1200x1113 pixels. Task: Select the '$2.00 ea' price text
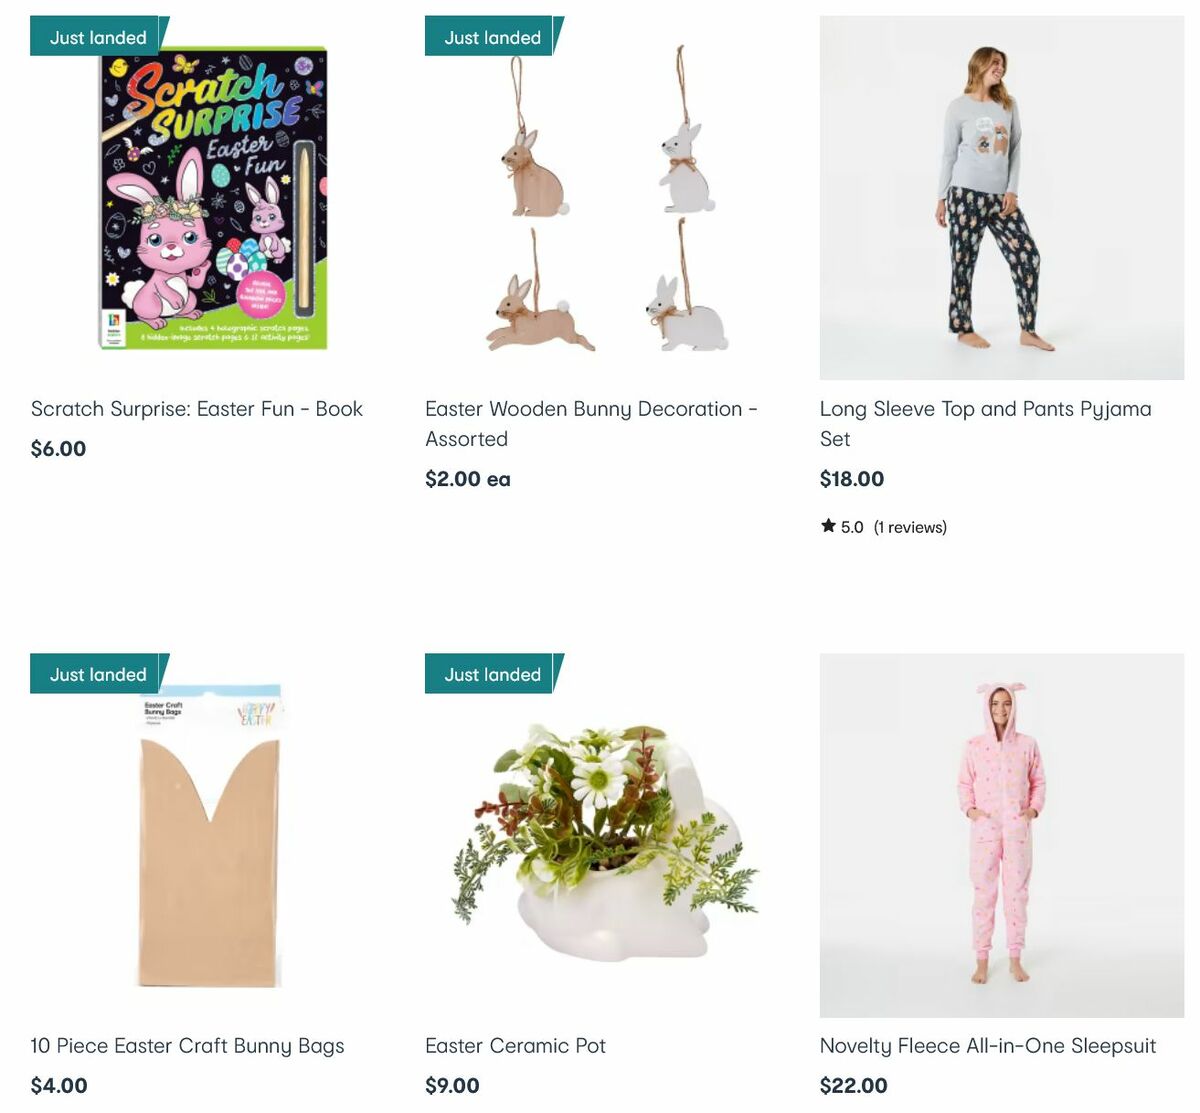467,479
